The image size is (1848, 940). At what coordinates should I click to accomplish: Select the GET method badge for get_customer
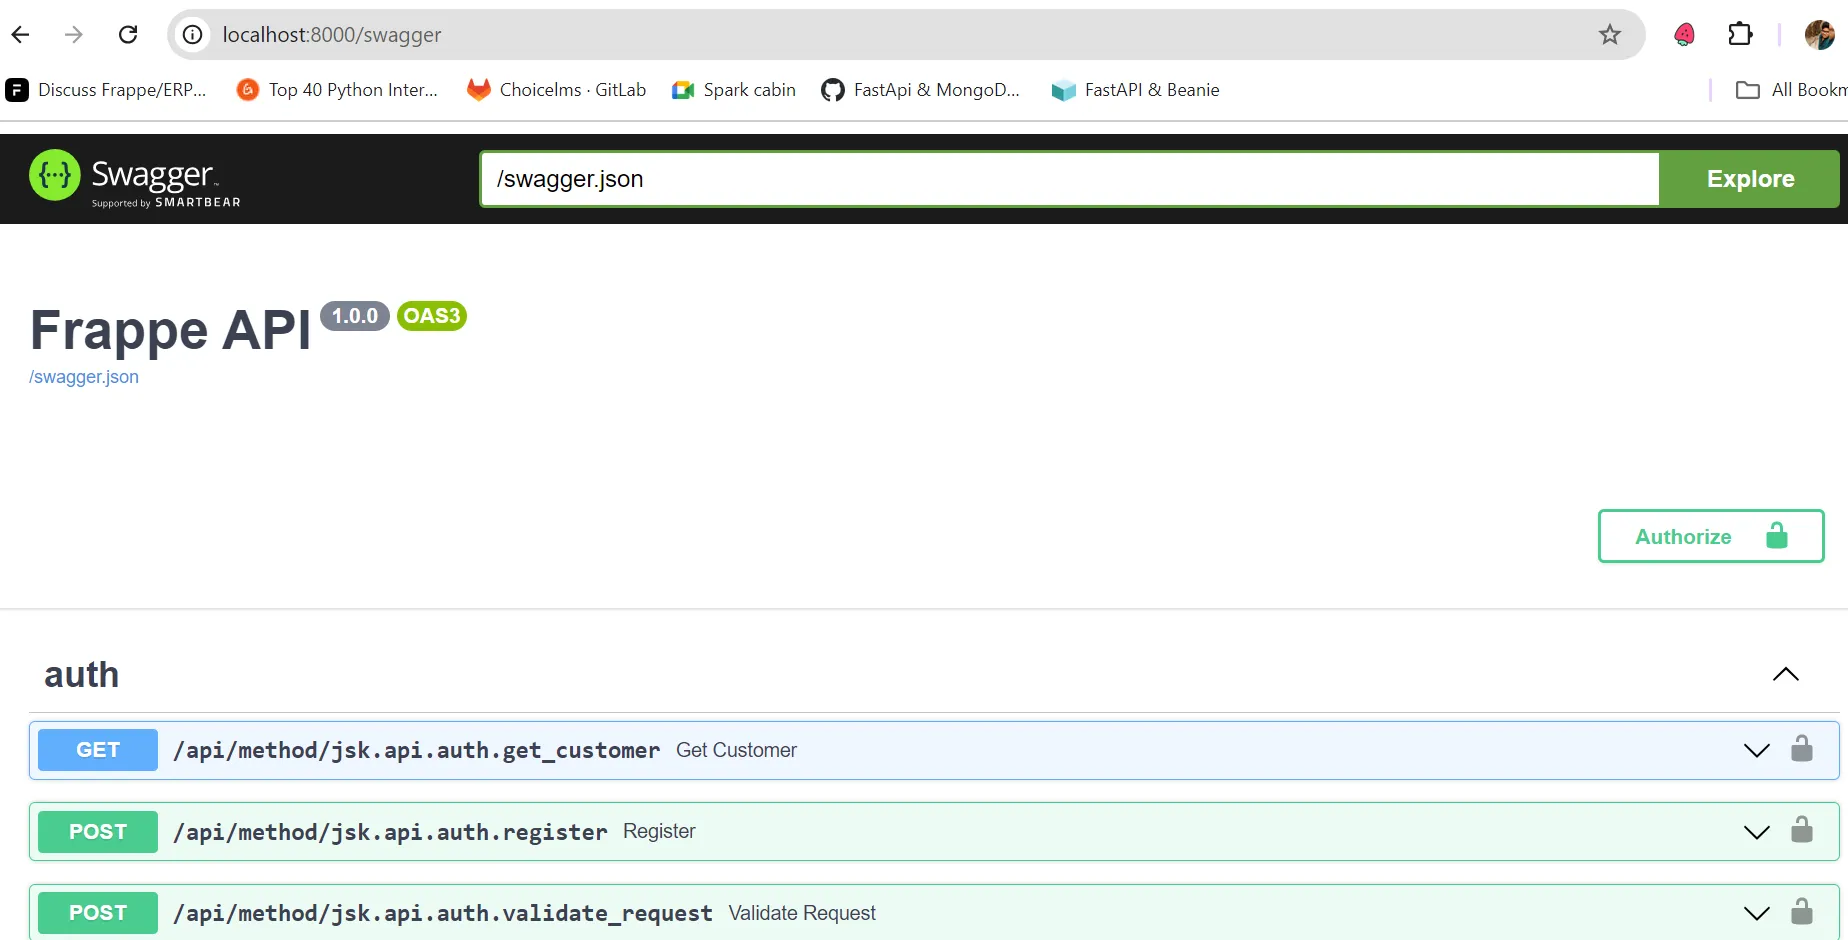tap(98, 750)
